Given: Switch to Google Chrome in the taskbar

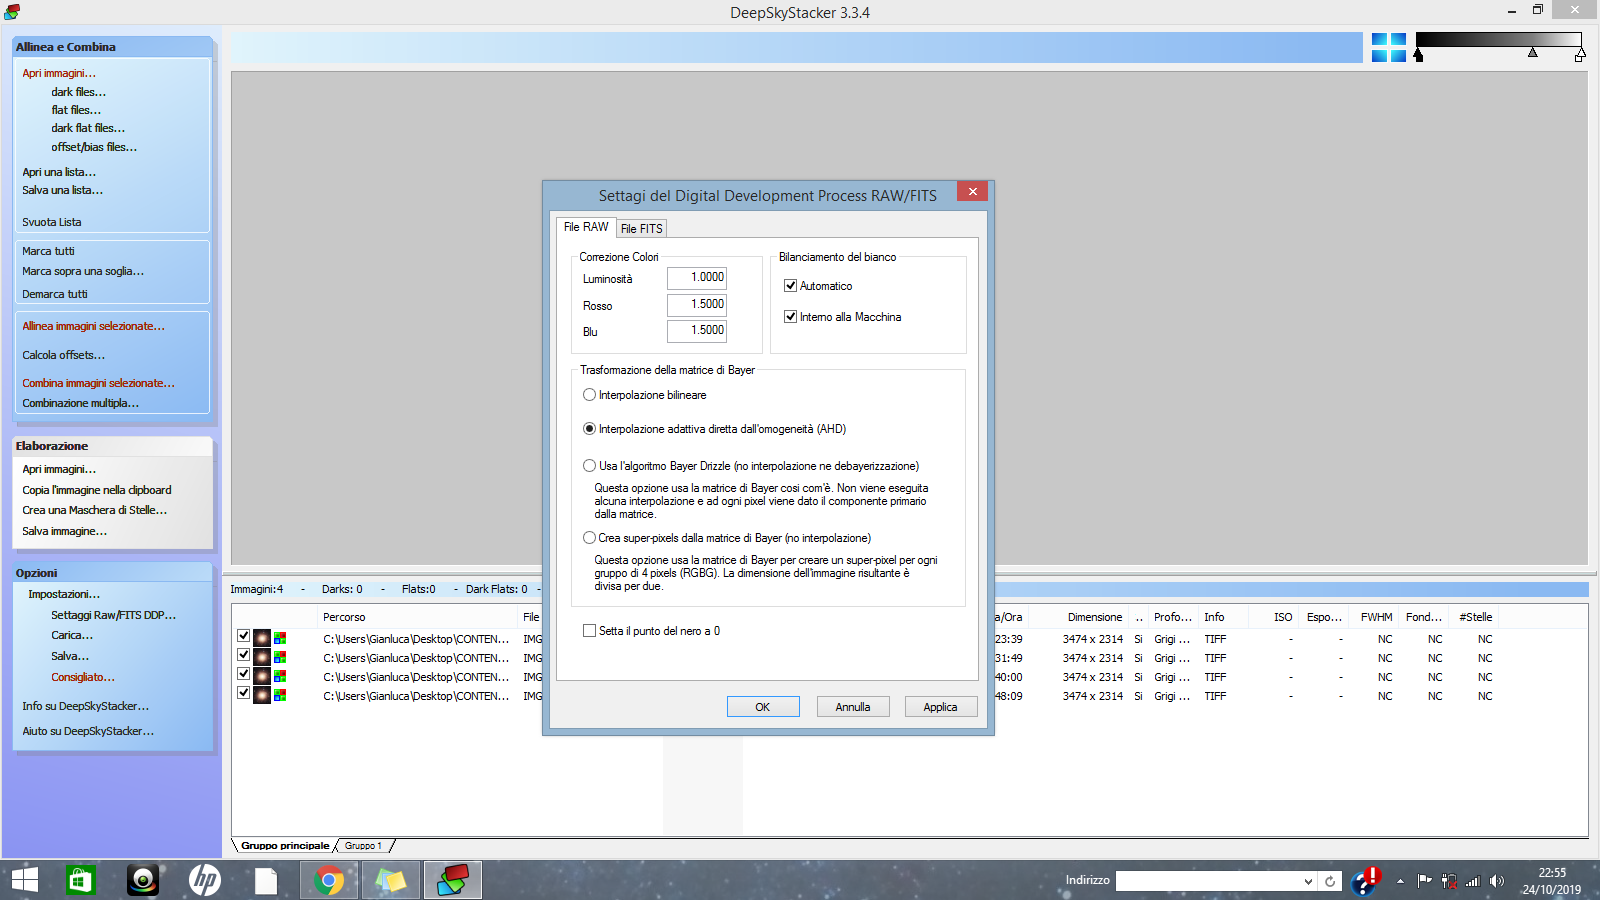Looking at the screenshot, I should [329, 880].
